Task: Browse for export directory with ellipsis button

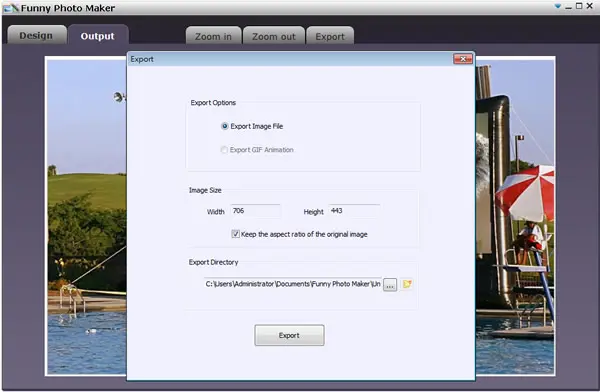Action: click(390, 285)
